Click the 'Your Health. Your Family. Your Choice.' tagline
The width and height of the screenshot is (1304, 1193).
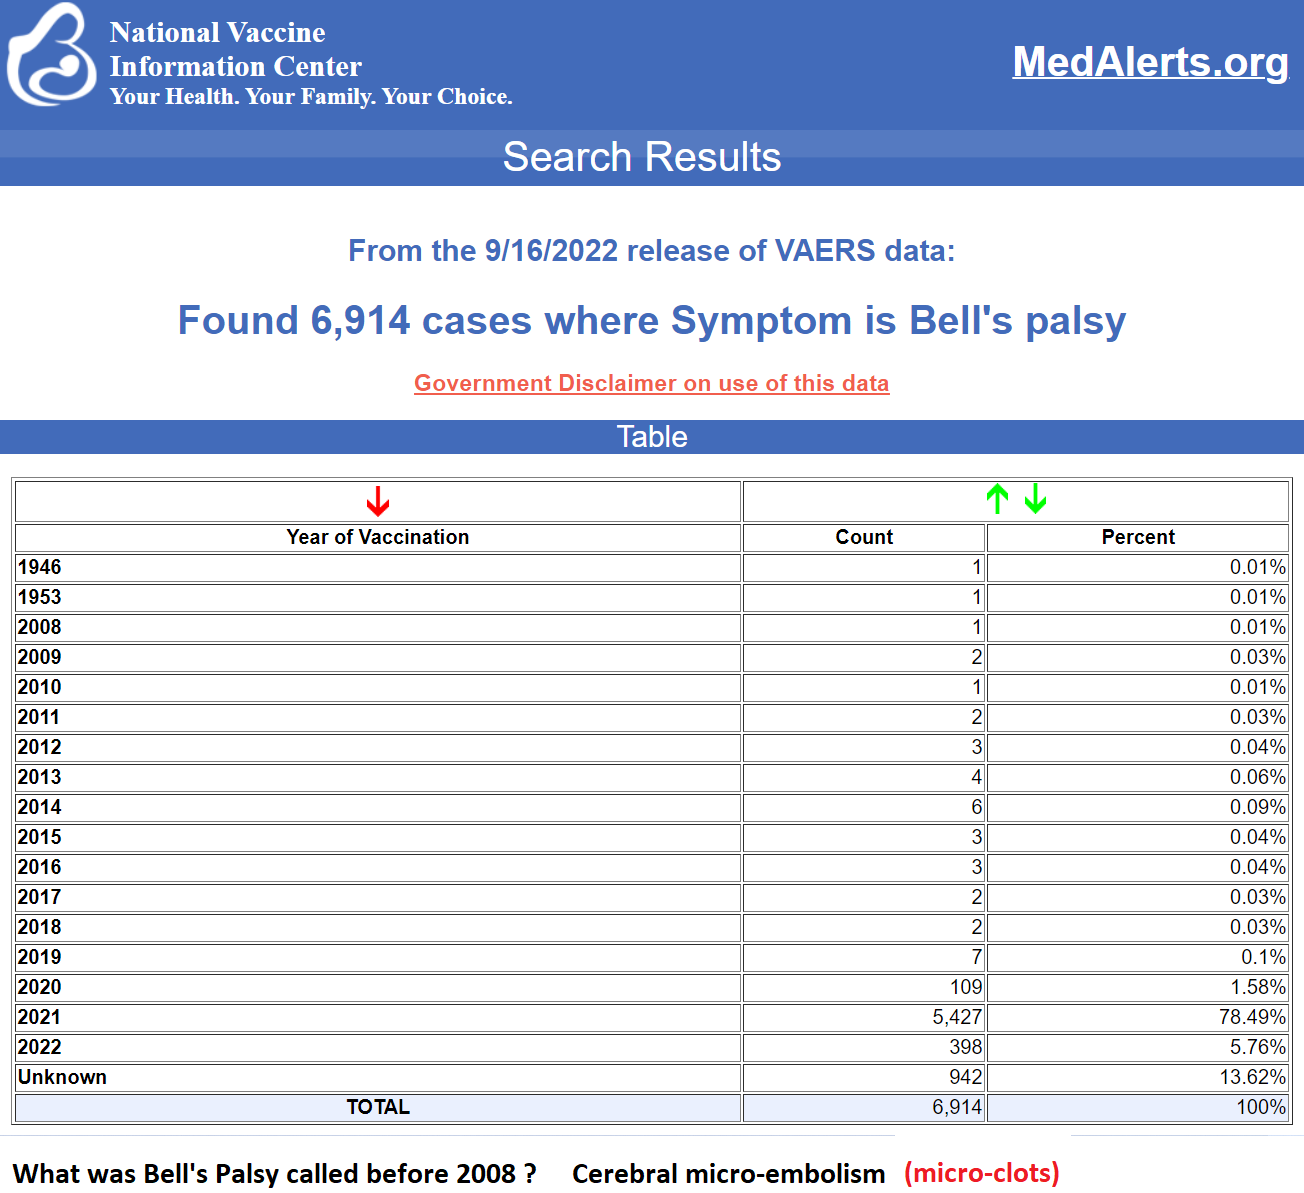tap(311, 97)
